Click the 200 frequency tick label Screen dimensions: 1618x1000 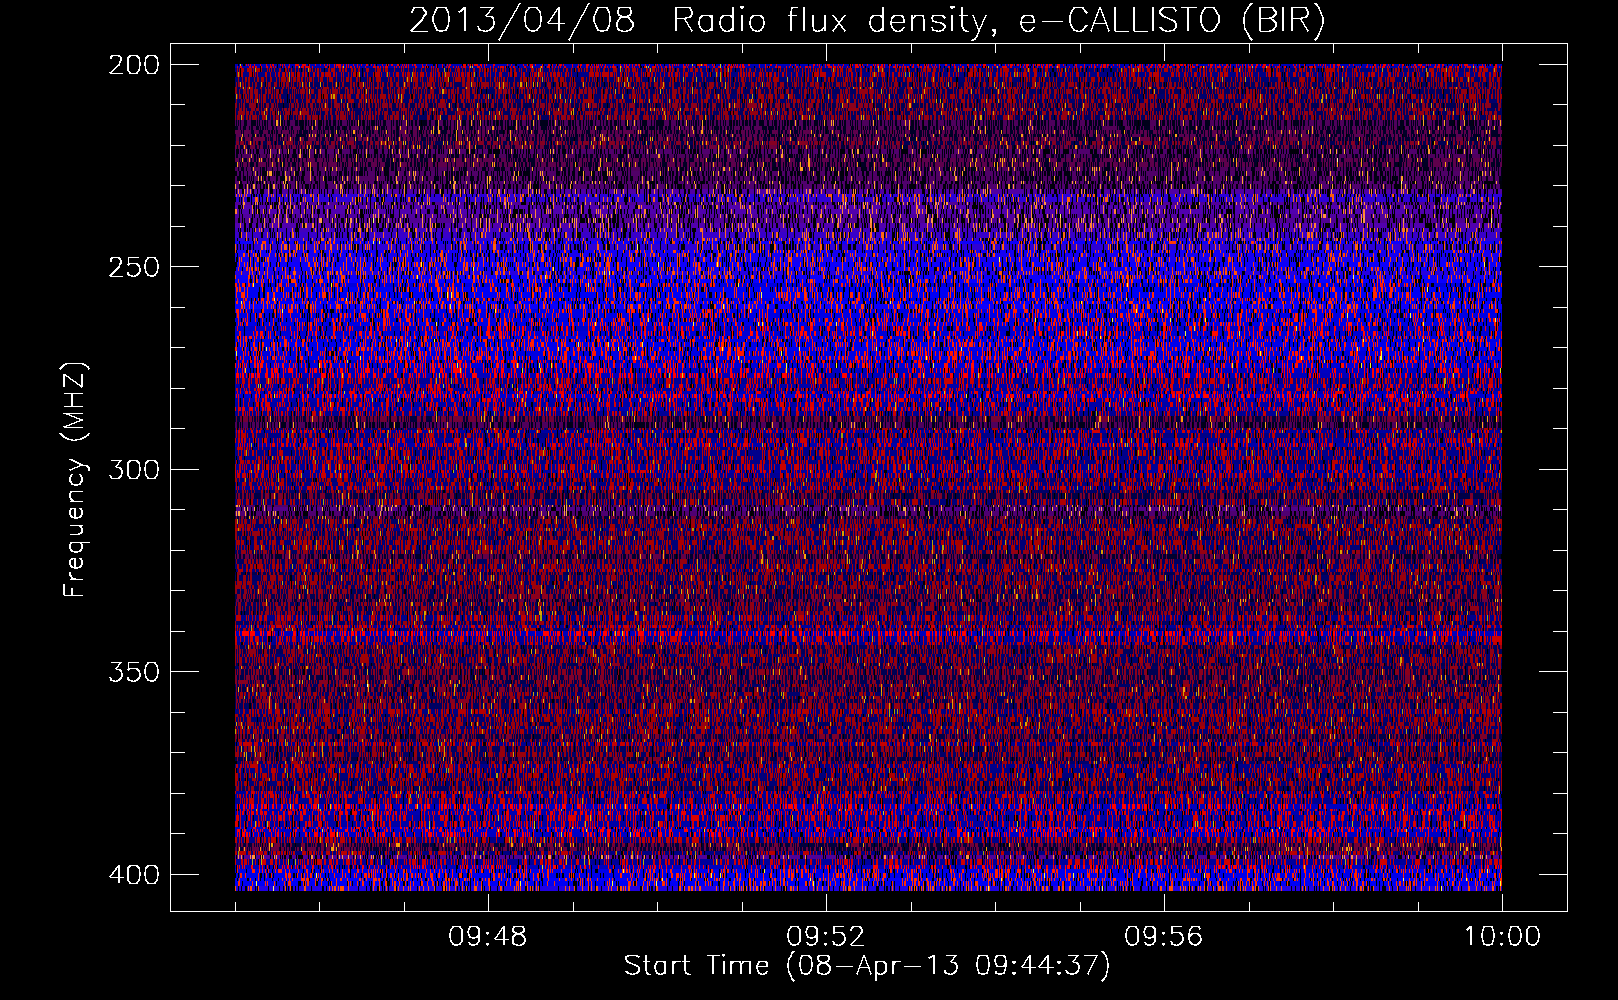pos(133,64)
